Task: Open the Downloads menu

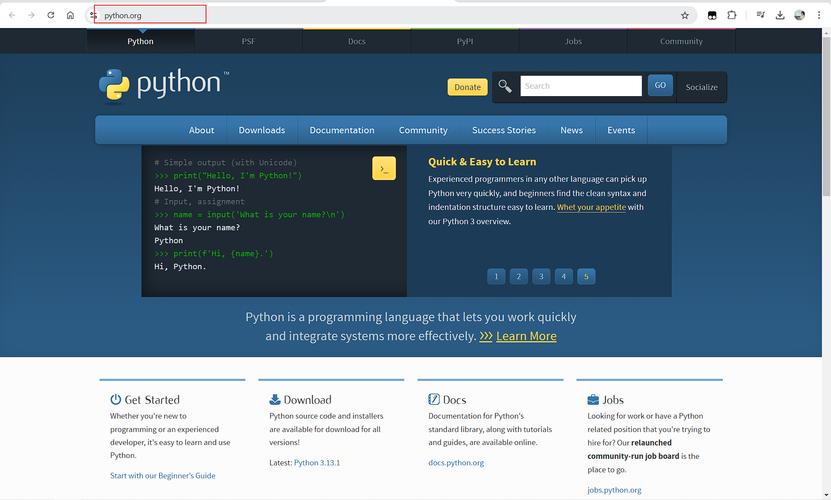Action: pos(262,130)
